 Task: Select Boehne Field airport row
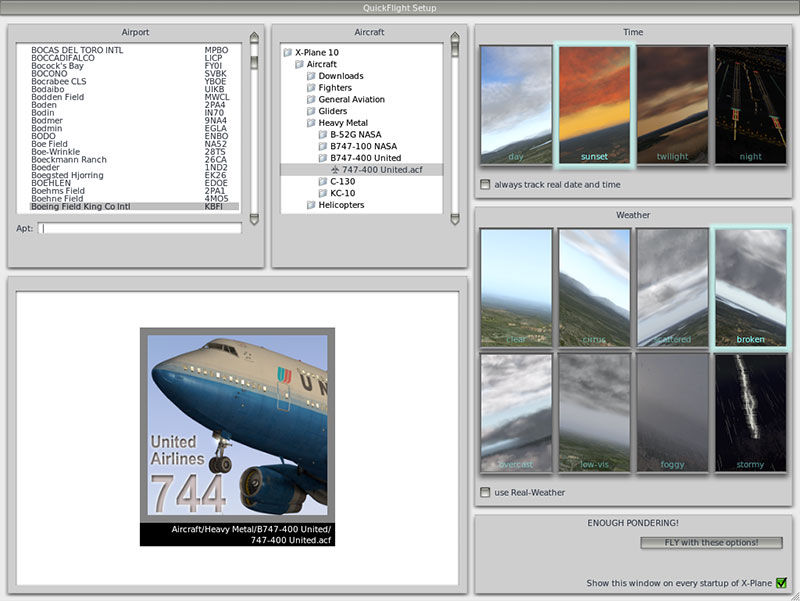pos(135,199)
